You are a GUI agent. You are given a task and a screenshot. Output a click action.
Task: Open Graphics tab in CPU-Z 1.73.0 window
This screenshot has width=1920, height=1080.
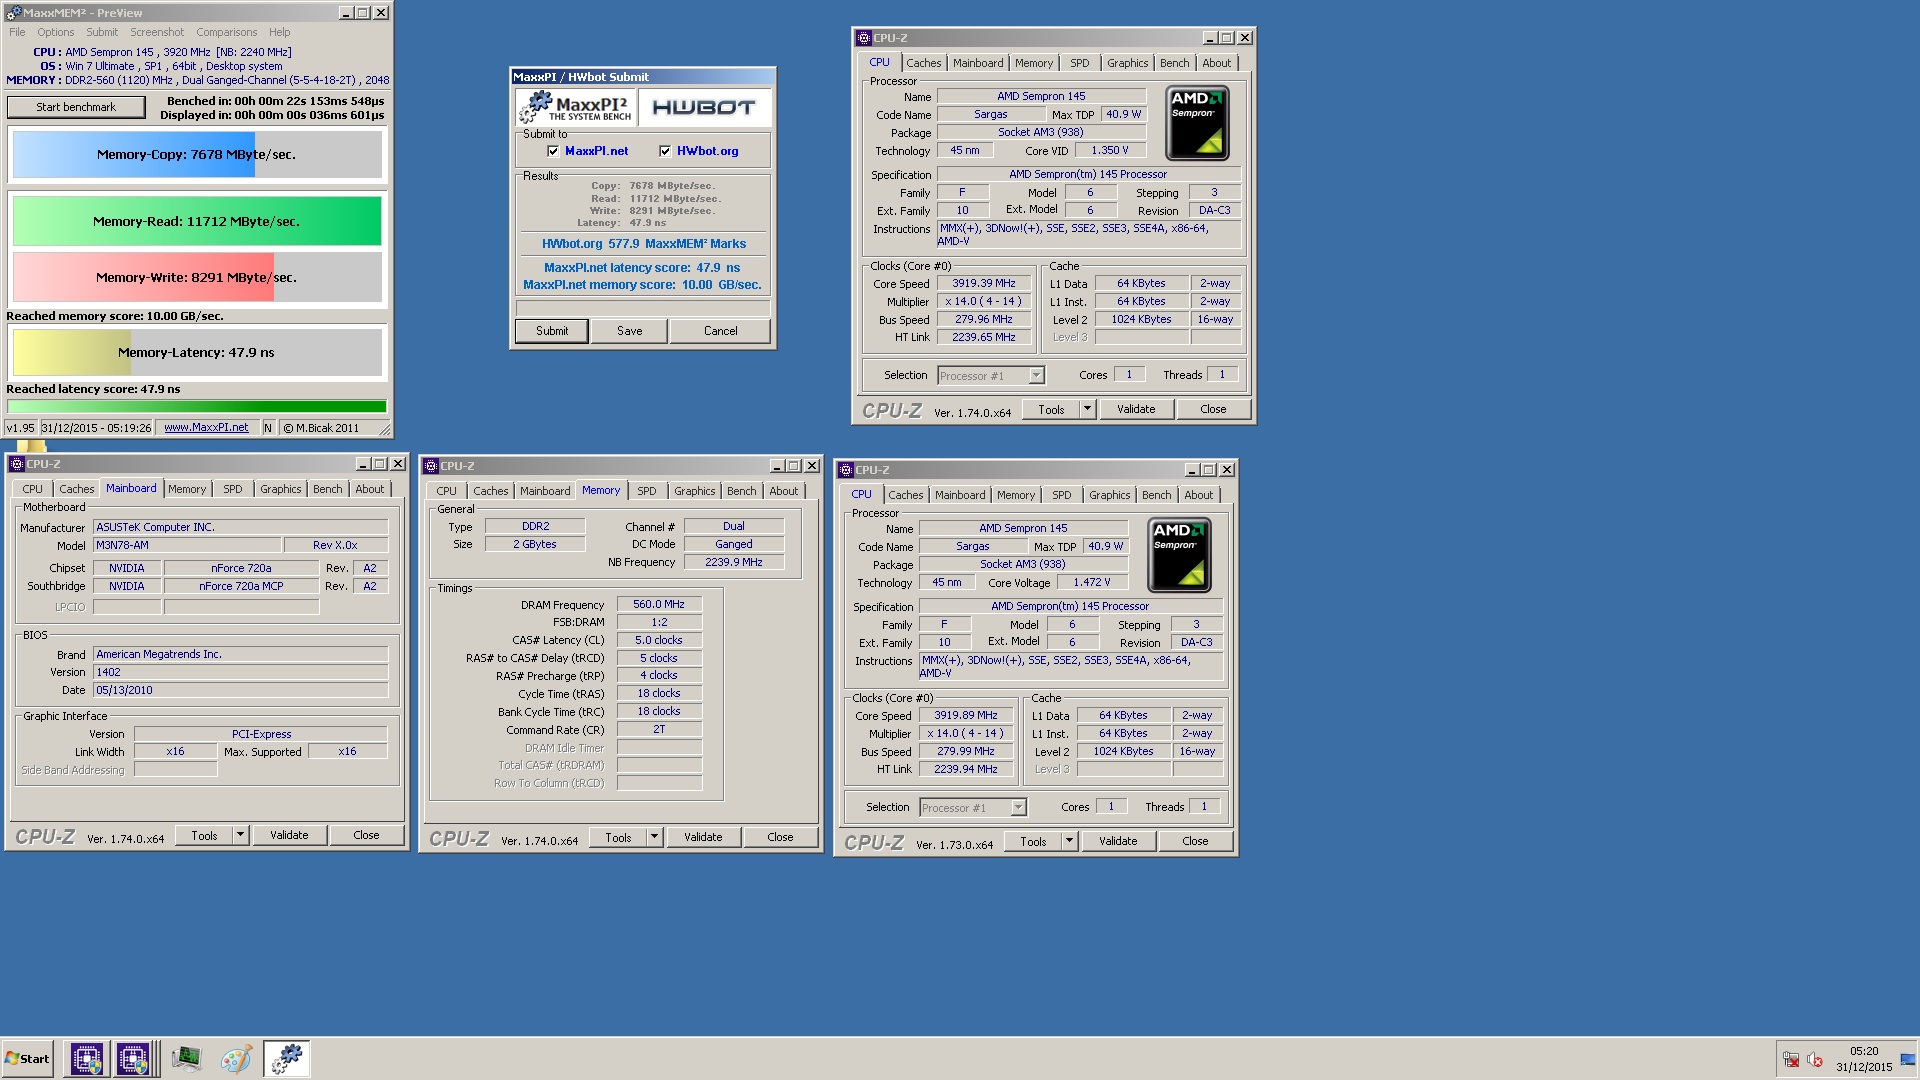1110,495
